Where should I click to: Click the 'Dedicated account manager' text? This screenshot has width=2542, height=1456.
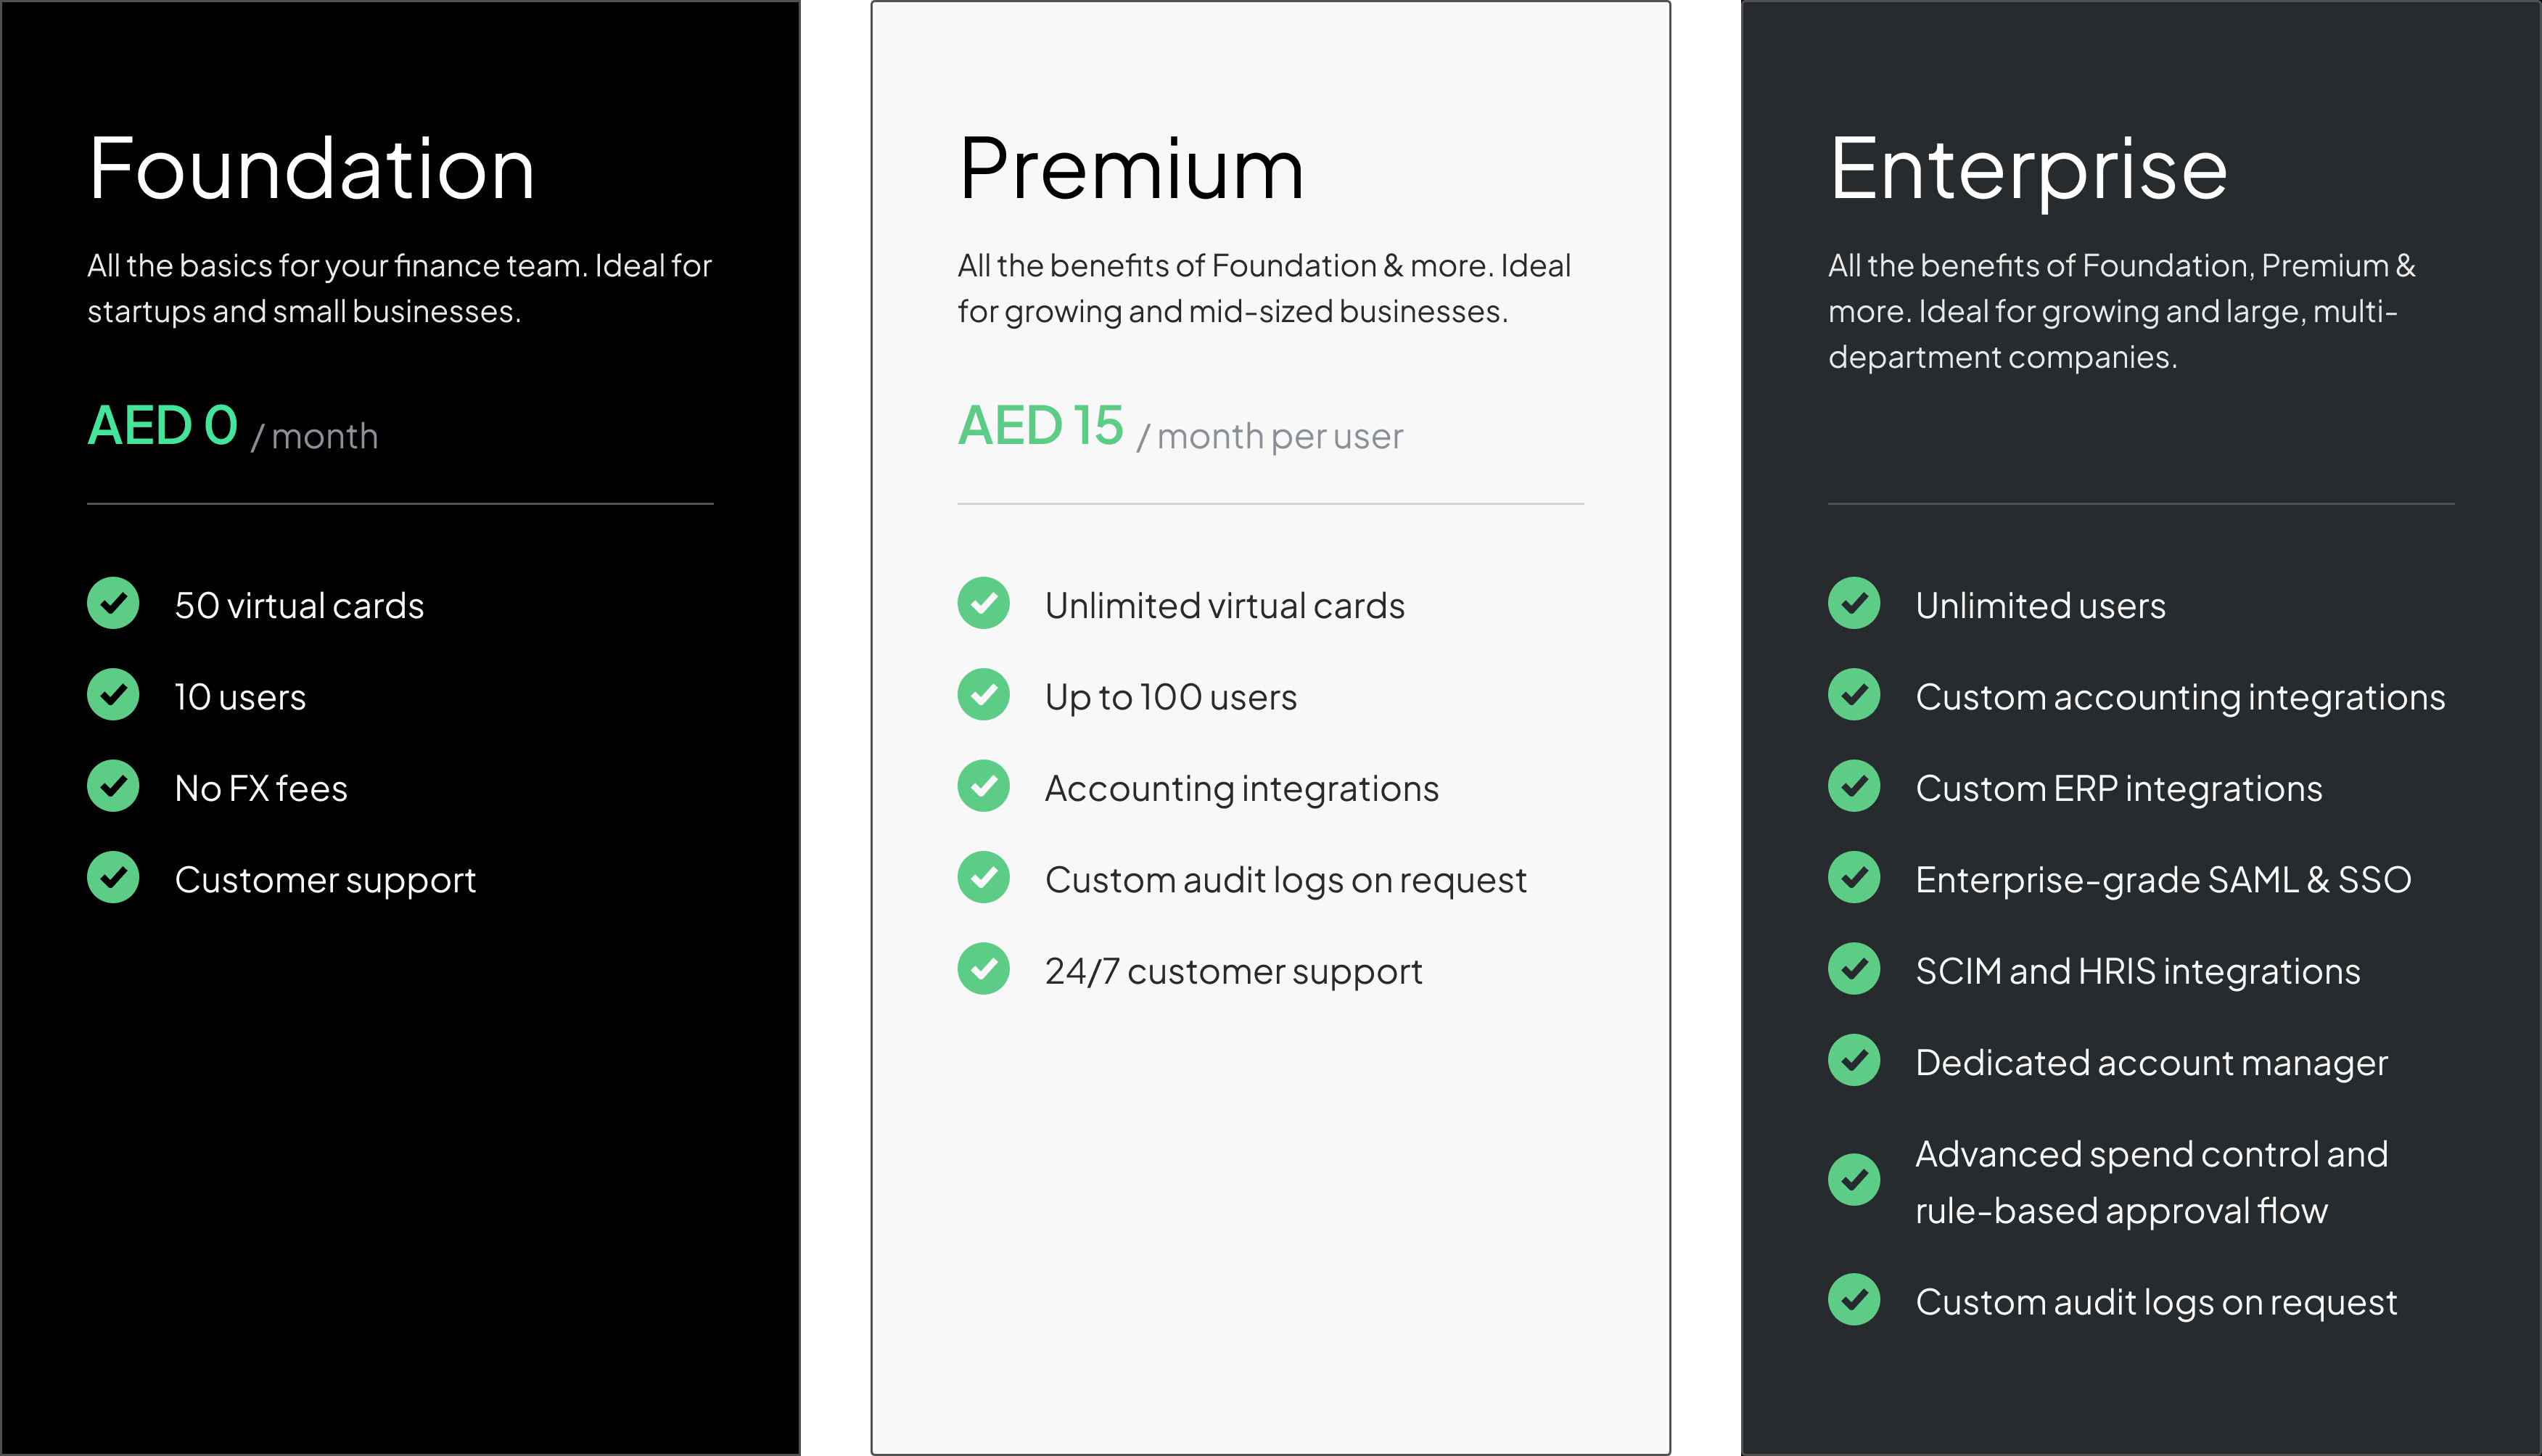[2152, 1064]
